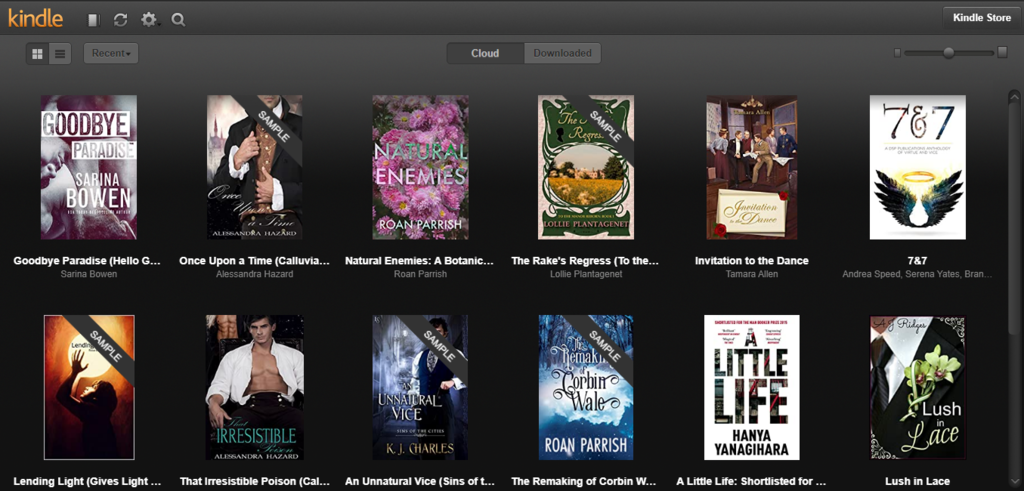
Task: Click the title text '7&7'
Action: (x=918, y=261)
